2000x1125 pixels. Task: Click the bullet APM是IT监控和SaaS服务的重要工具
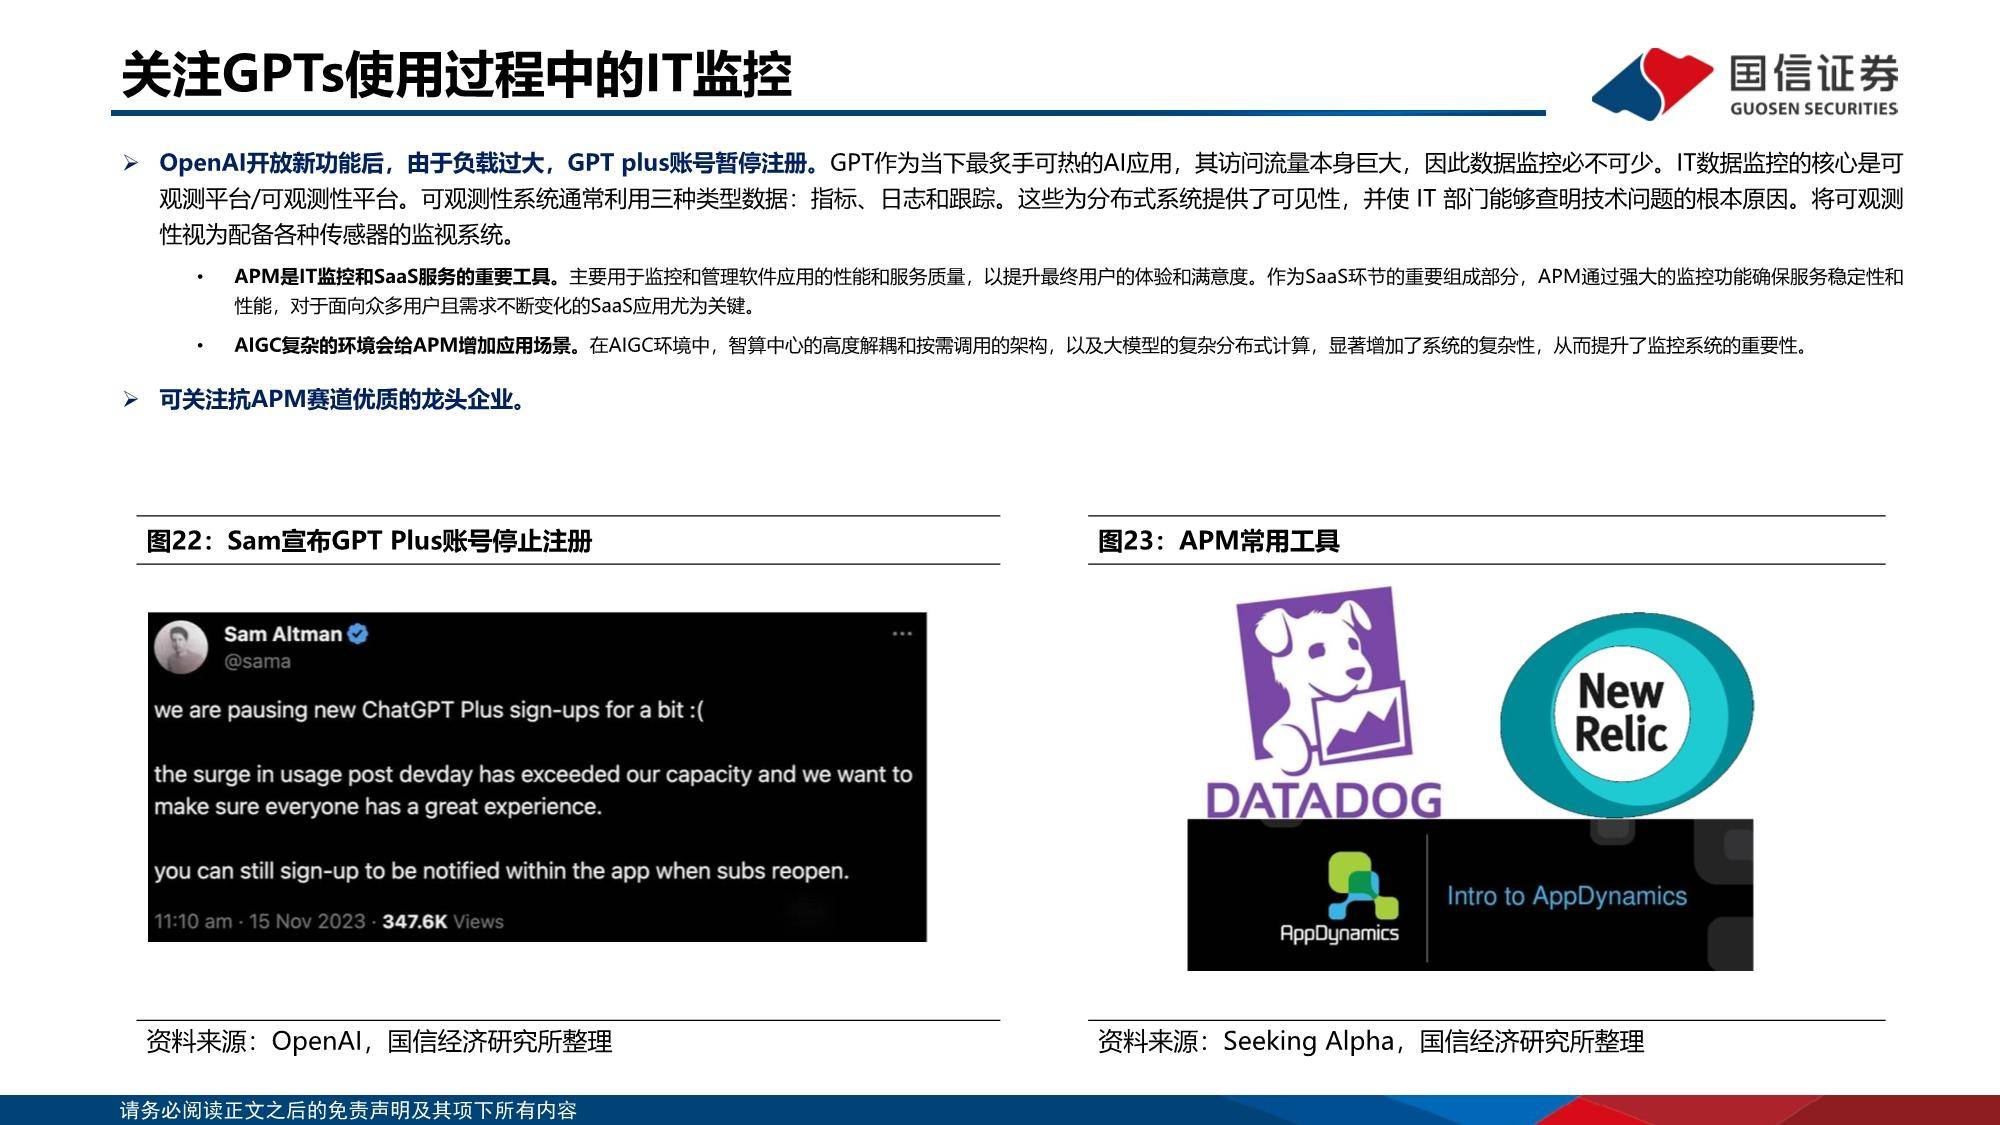point(1068,291)
